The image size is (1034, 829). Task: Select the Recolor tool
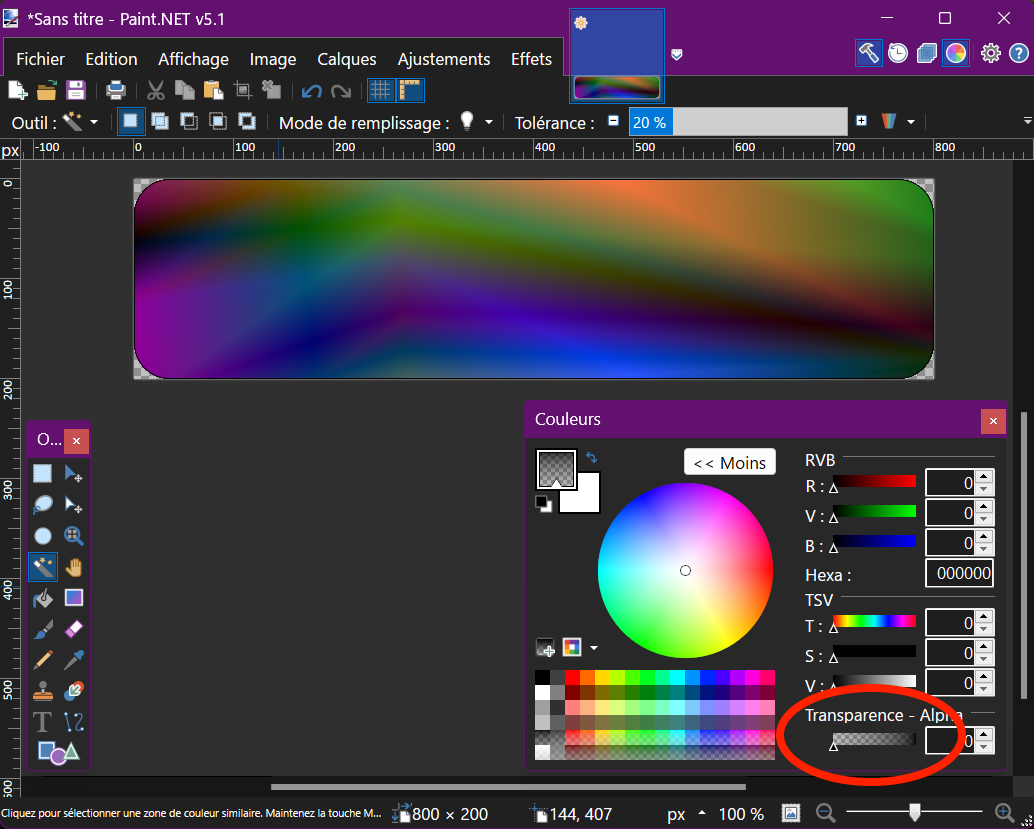73,691
